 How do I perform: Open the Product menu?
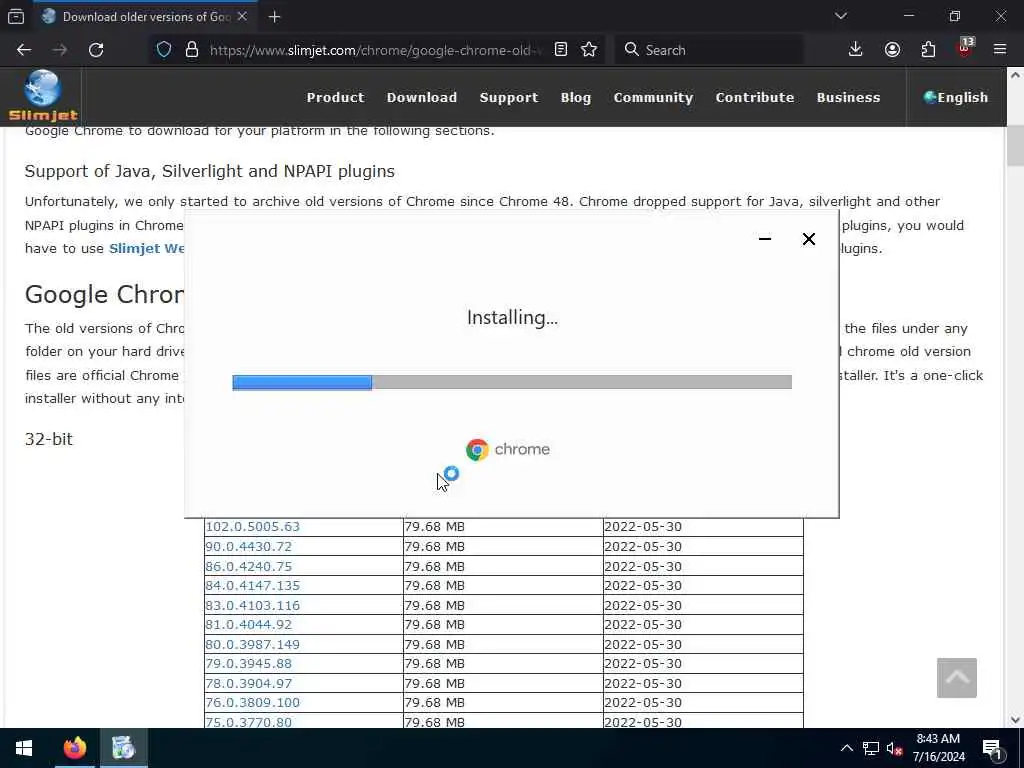click(336, 97)
